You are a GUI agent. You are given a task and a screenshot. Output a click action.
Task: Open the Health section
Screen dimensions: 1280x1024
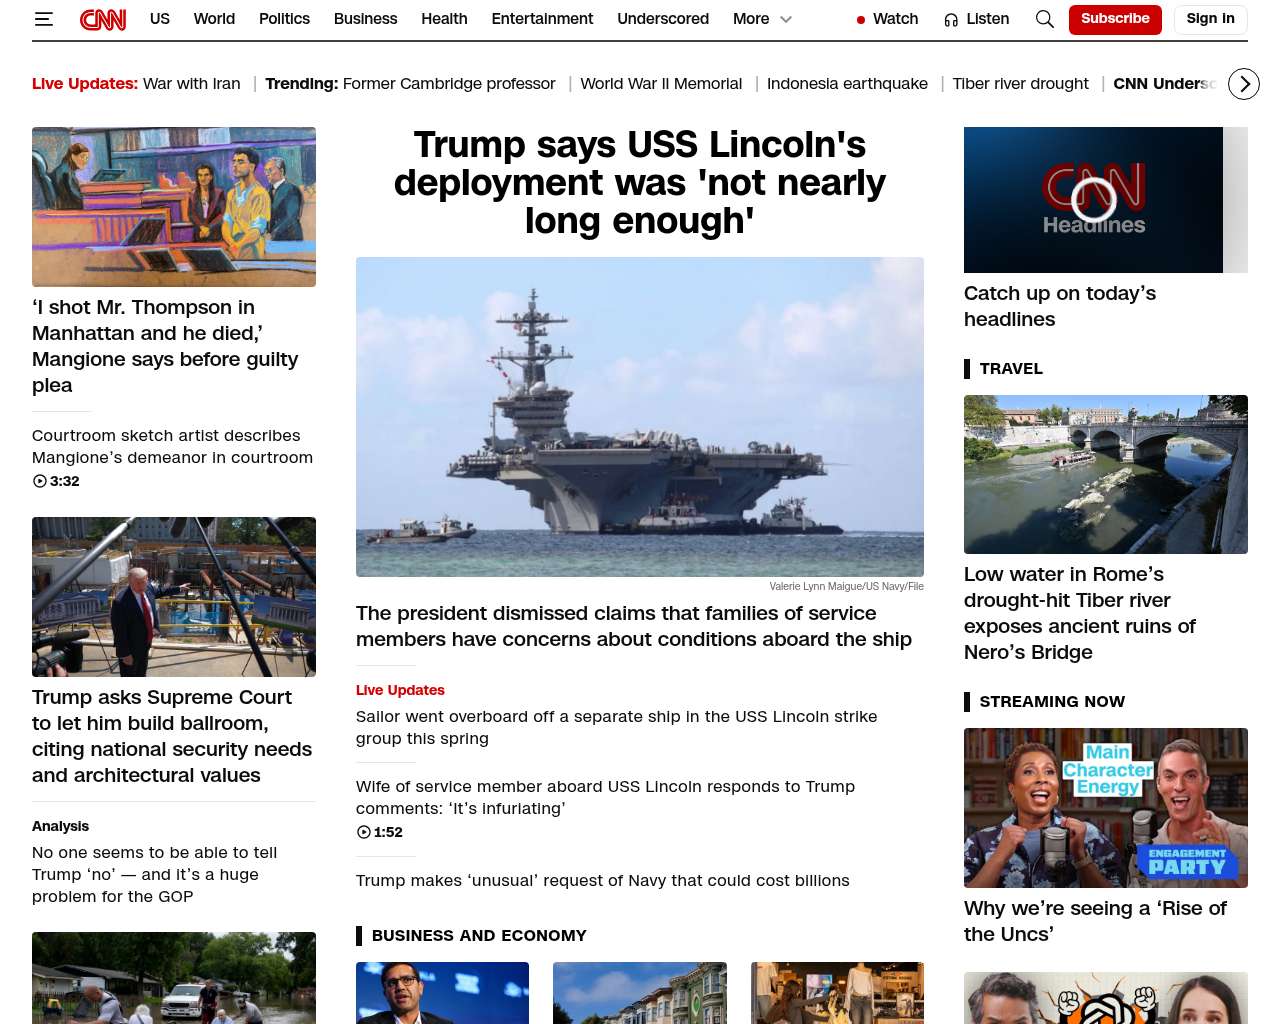pyautogui.click(x=444, y=19)
